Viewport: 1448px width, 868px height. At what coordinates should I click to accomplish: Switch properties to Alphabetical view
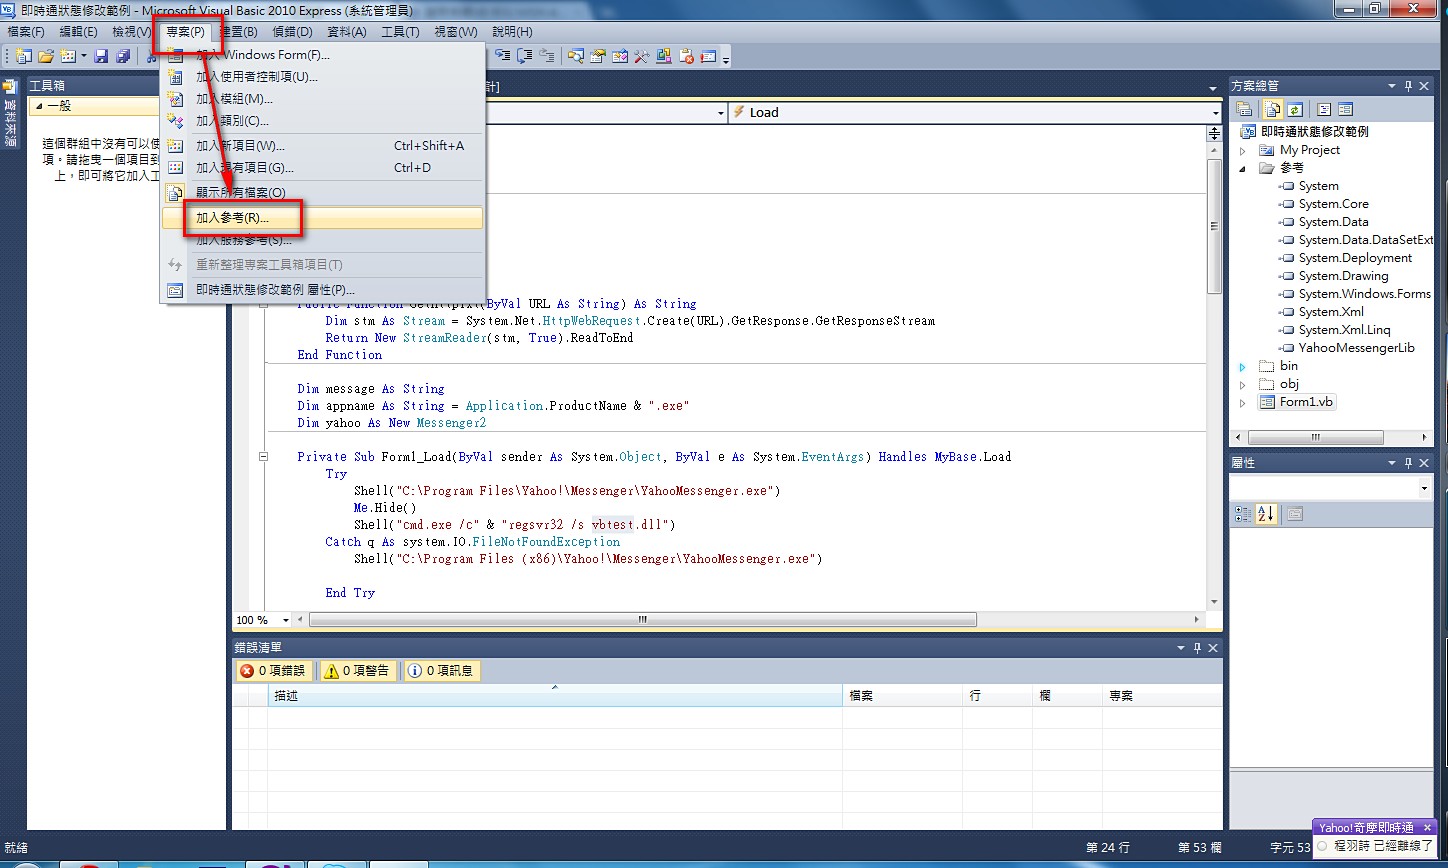pos(1265,514)
